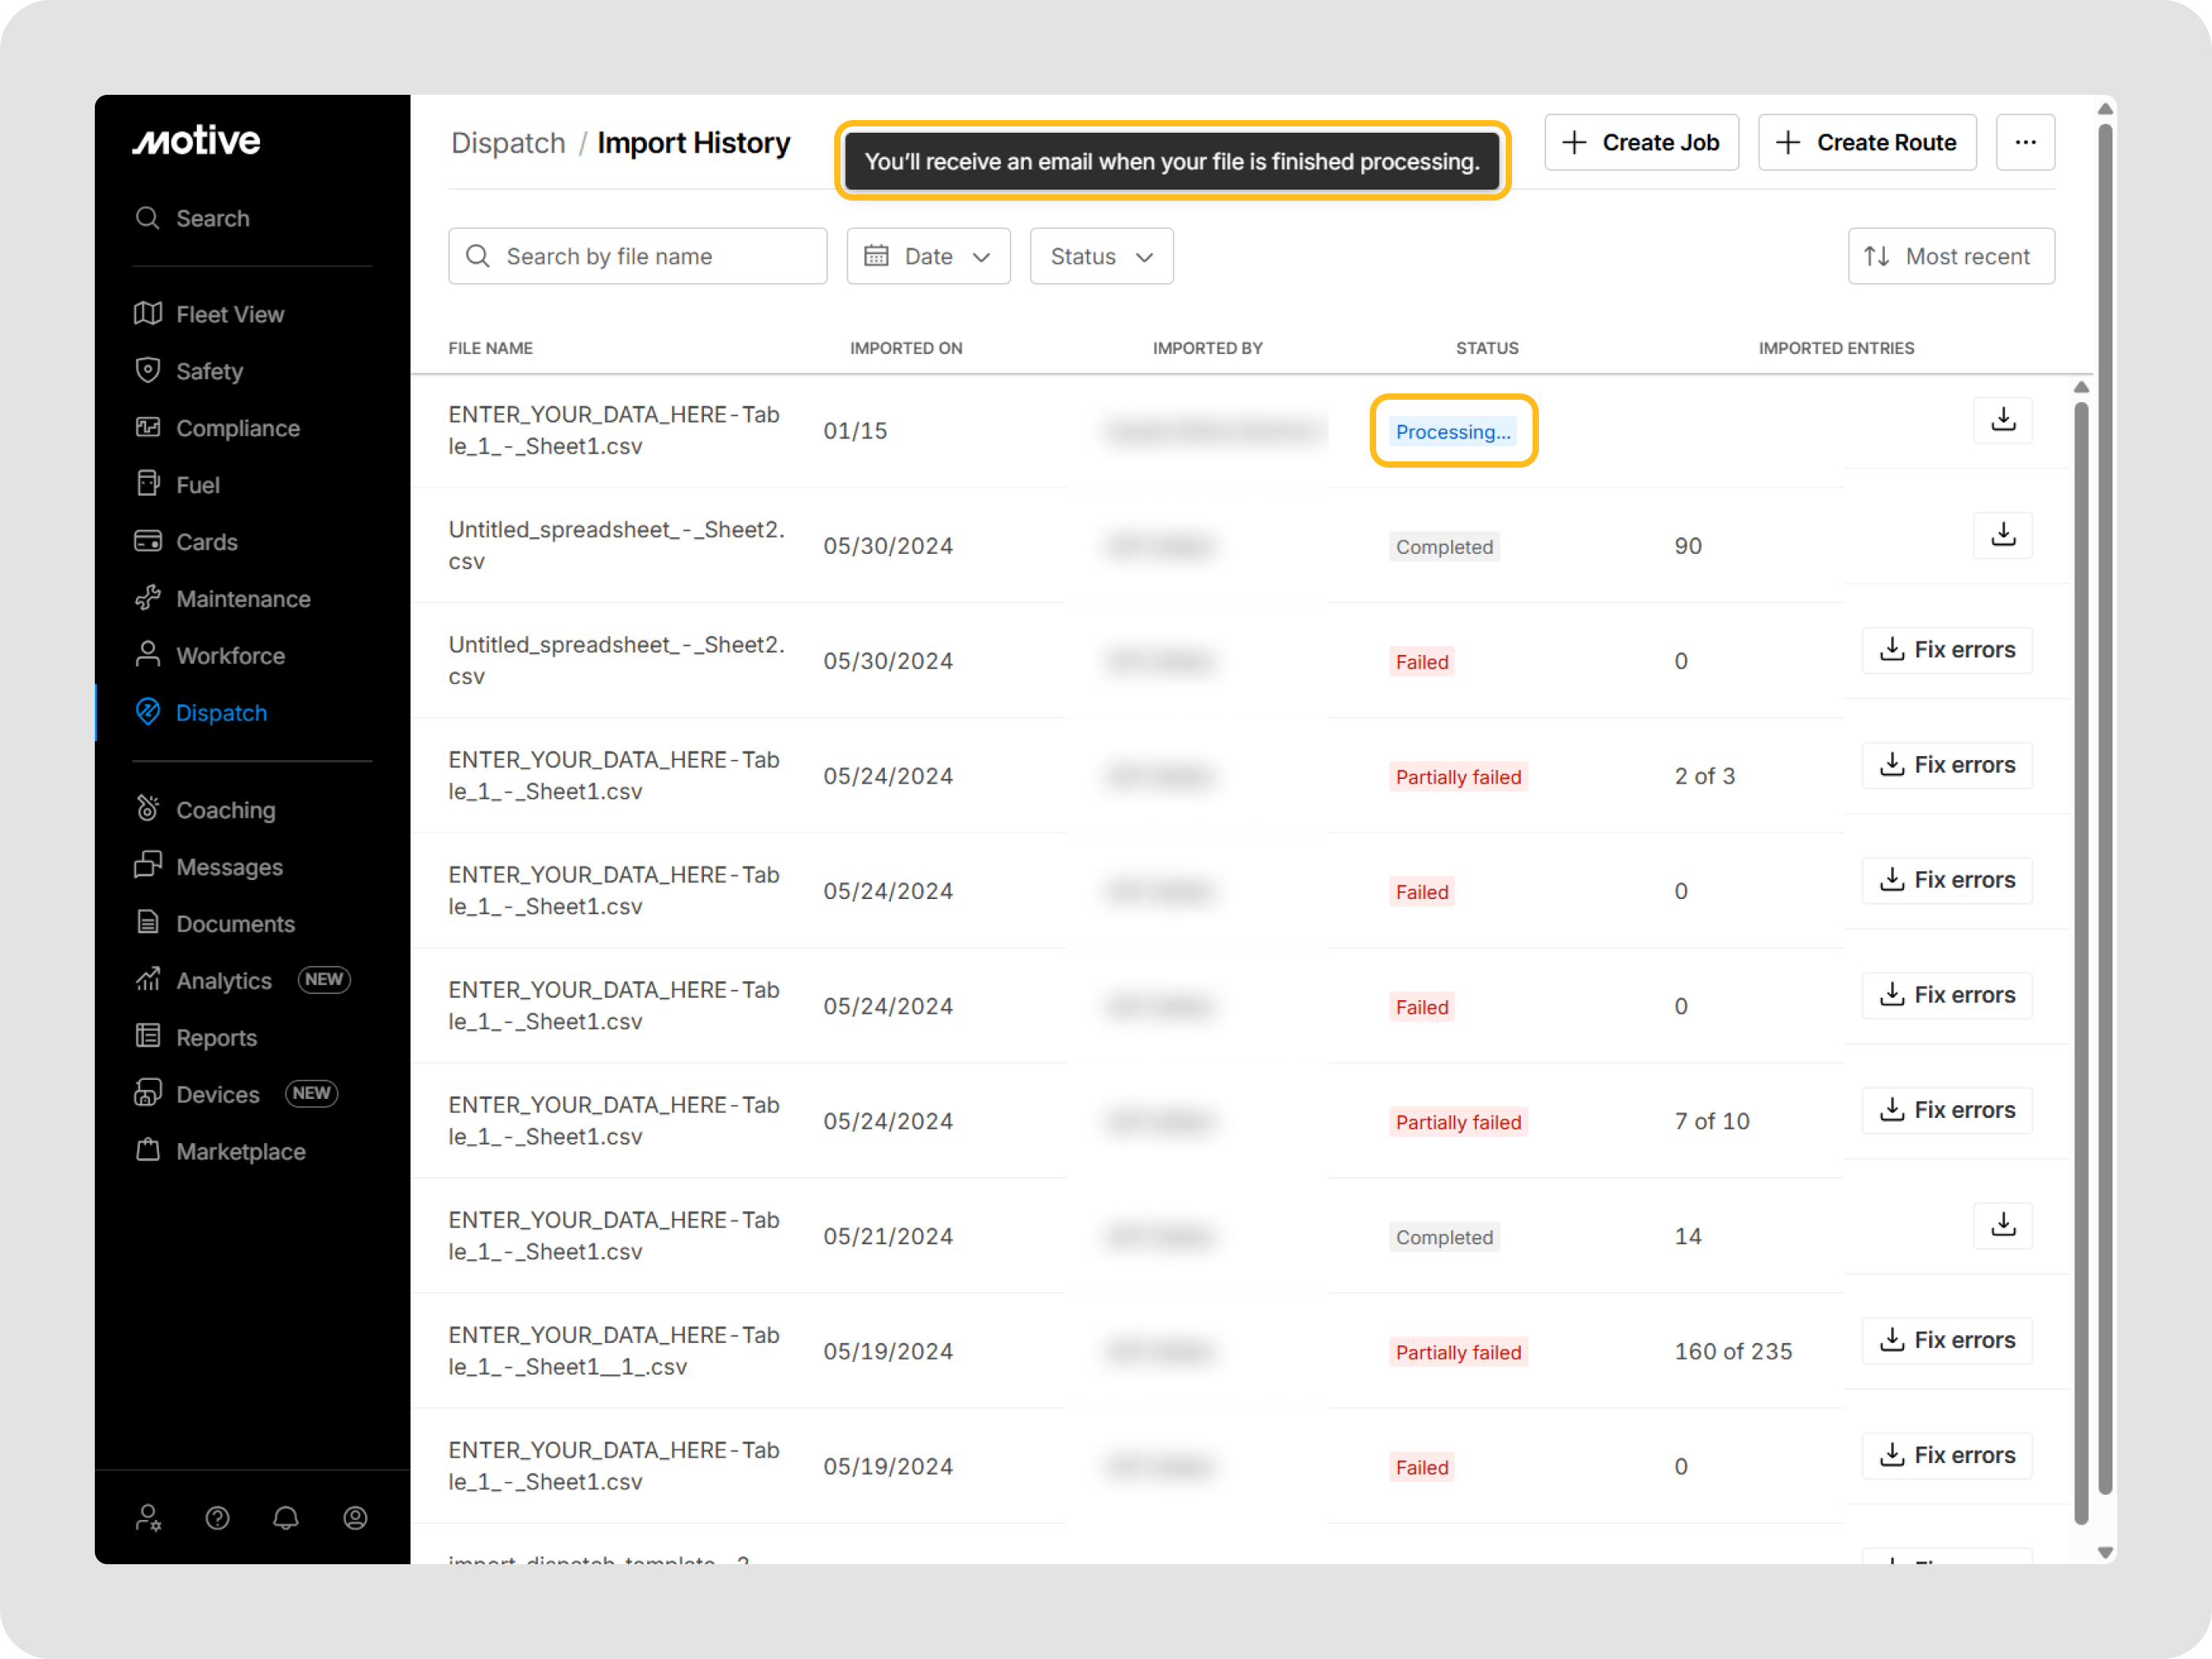Click the download icon on the Processing row
Screen dimensions: 2212x1659
[x=2002, y=420]
